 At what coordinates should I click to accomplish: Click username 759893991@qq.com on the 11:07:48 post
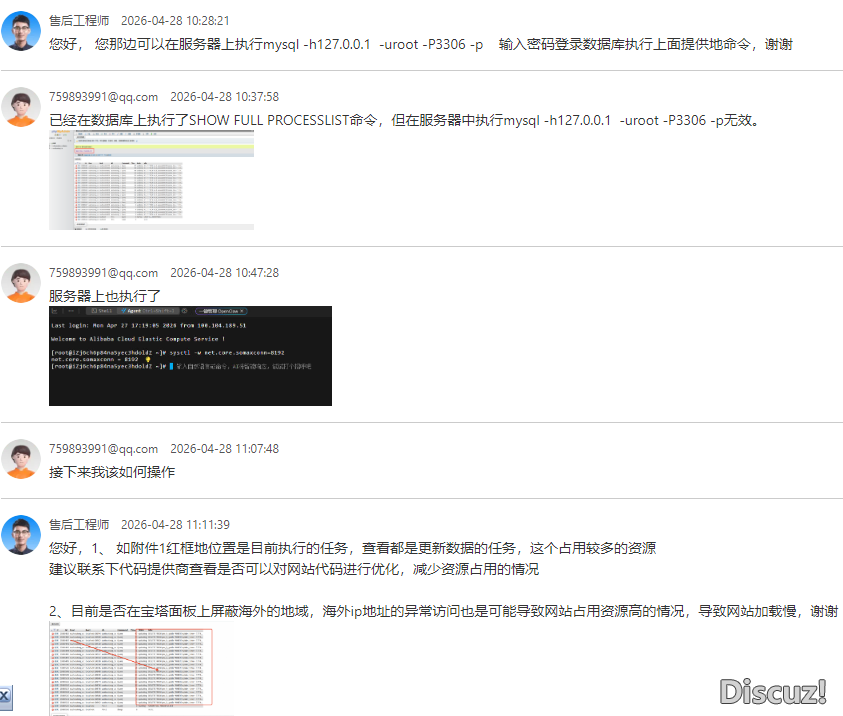pyautogui.click(x=103, y=449)
